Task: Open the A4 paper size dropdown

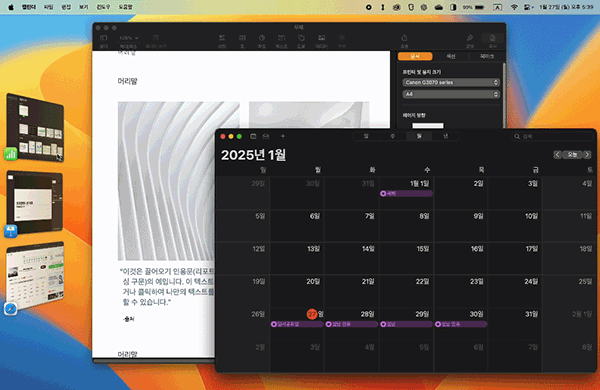Action: click(x=451, y=94)
